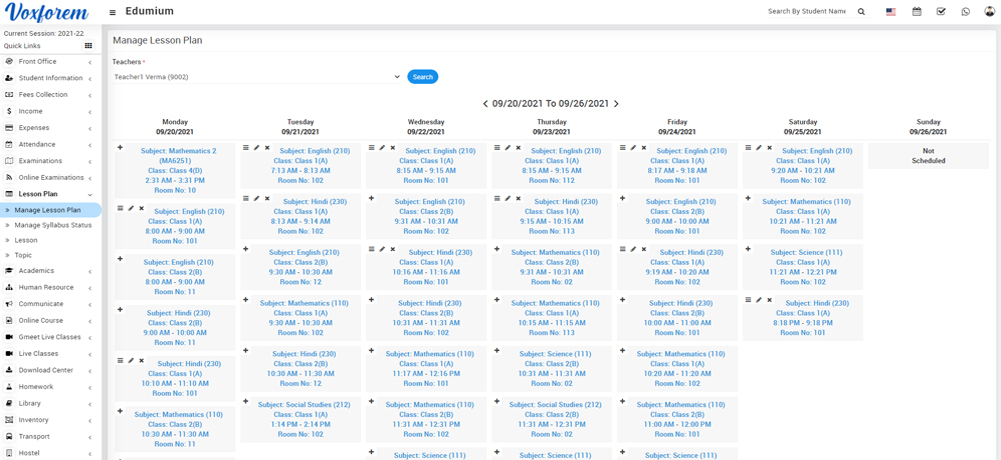This screenshot has height=460, width=1001.
Task: Click the user profile avatar
Action: pos(989,12)
